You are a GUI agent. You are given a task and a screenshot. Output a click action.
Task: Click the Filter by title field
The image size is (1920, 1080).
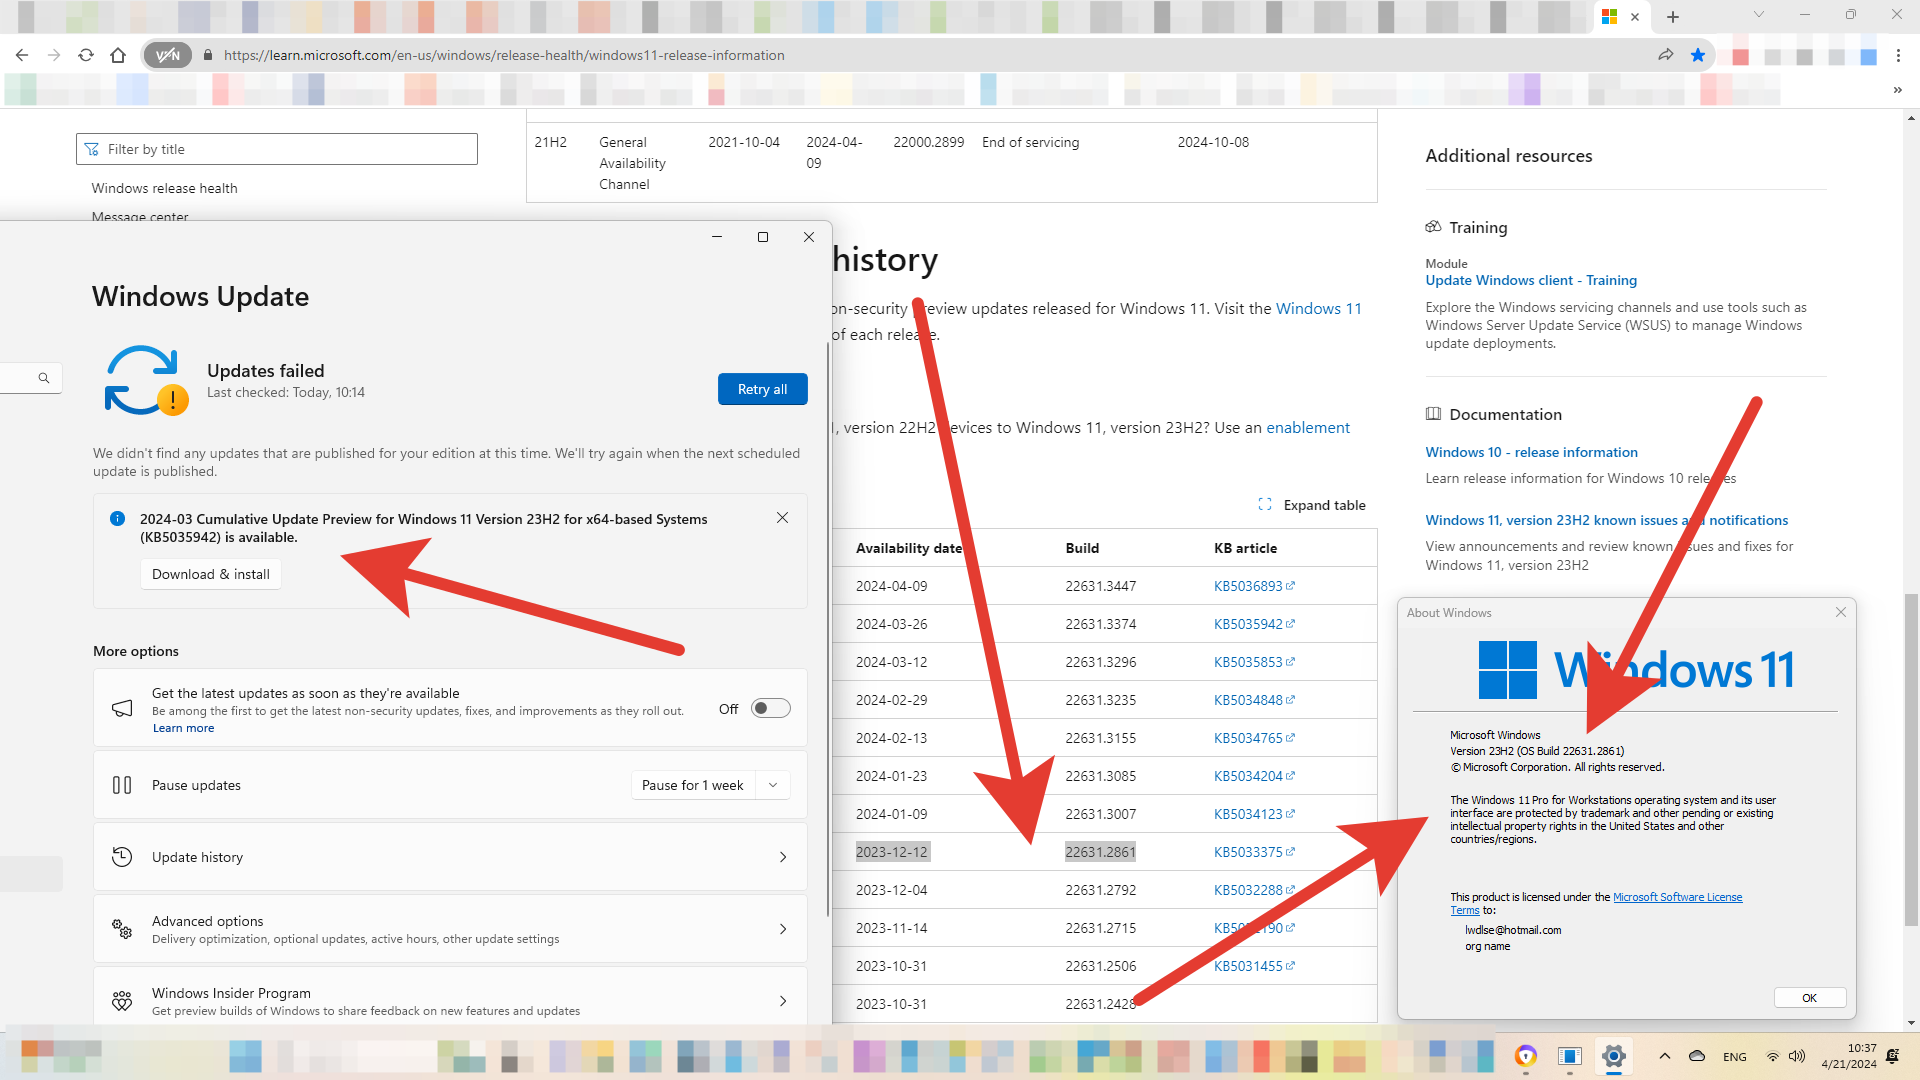[x=277, y=149]
